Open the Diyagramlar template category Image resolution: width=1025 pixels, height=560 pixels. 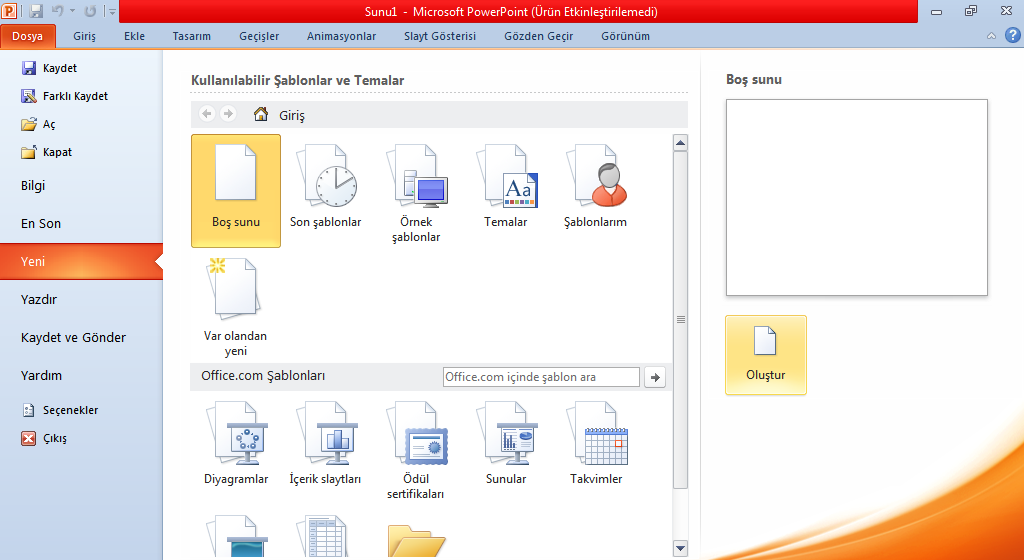(236, 444)
